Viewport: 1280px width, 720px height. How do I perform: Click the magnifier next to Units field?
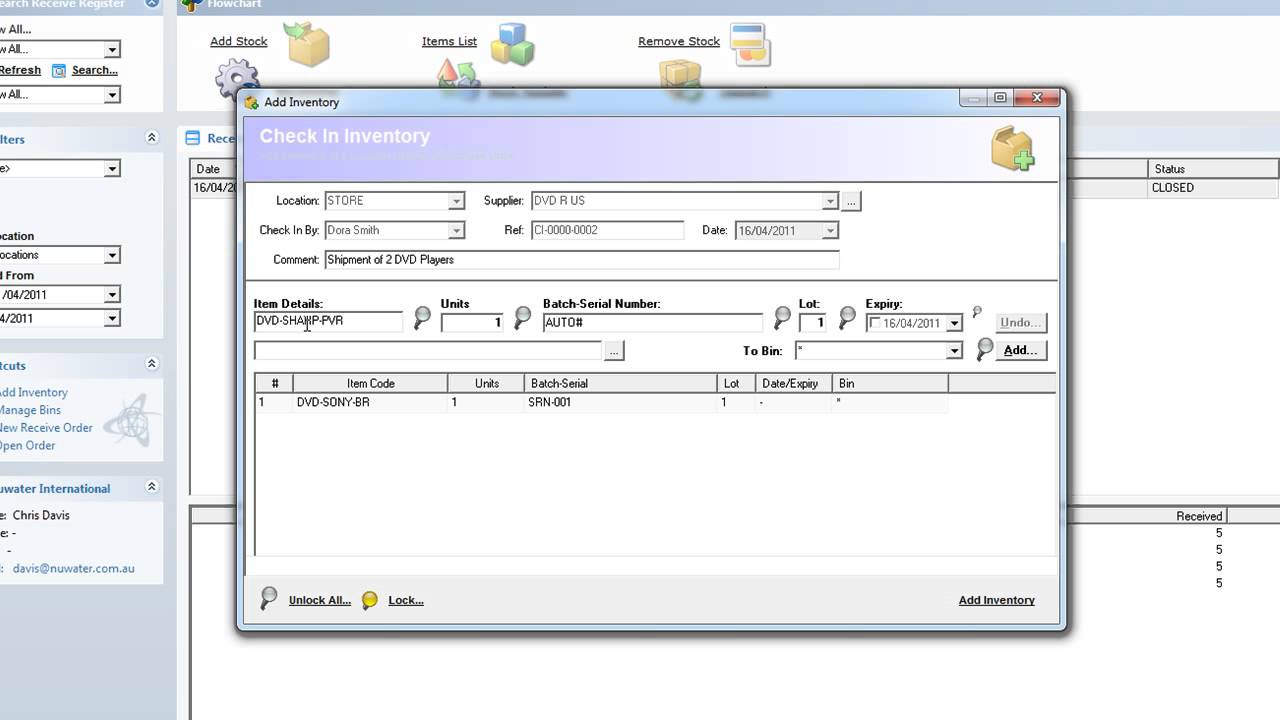(522, 319)
